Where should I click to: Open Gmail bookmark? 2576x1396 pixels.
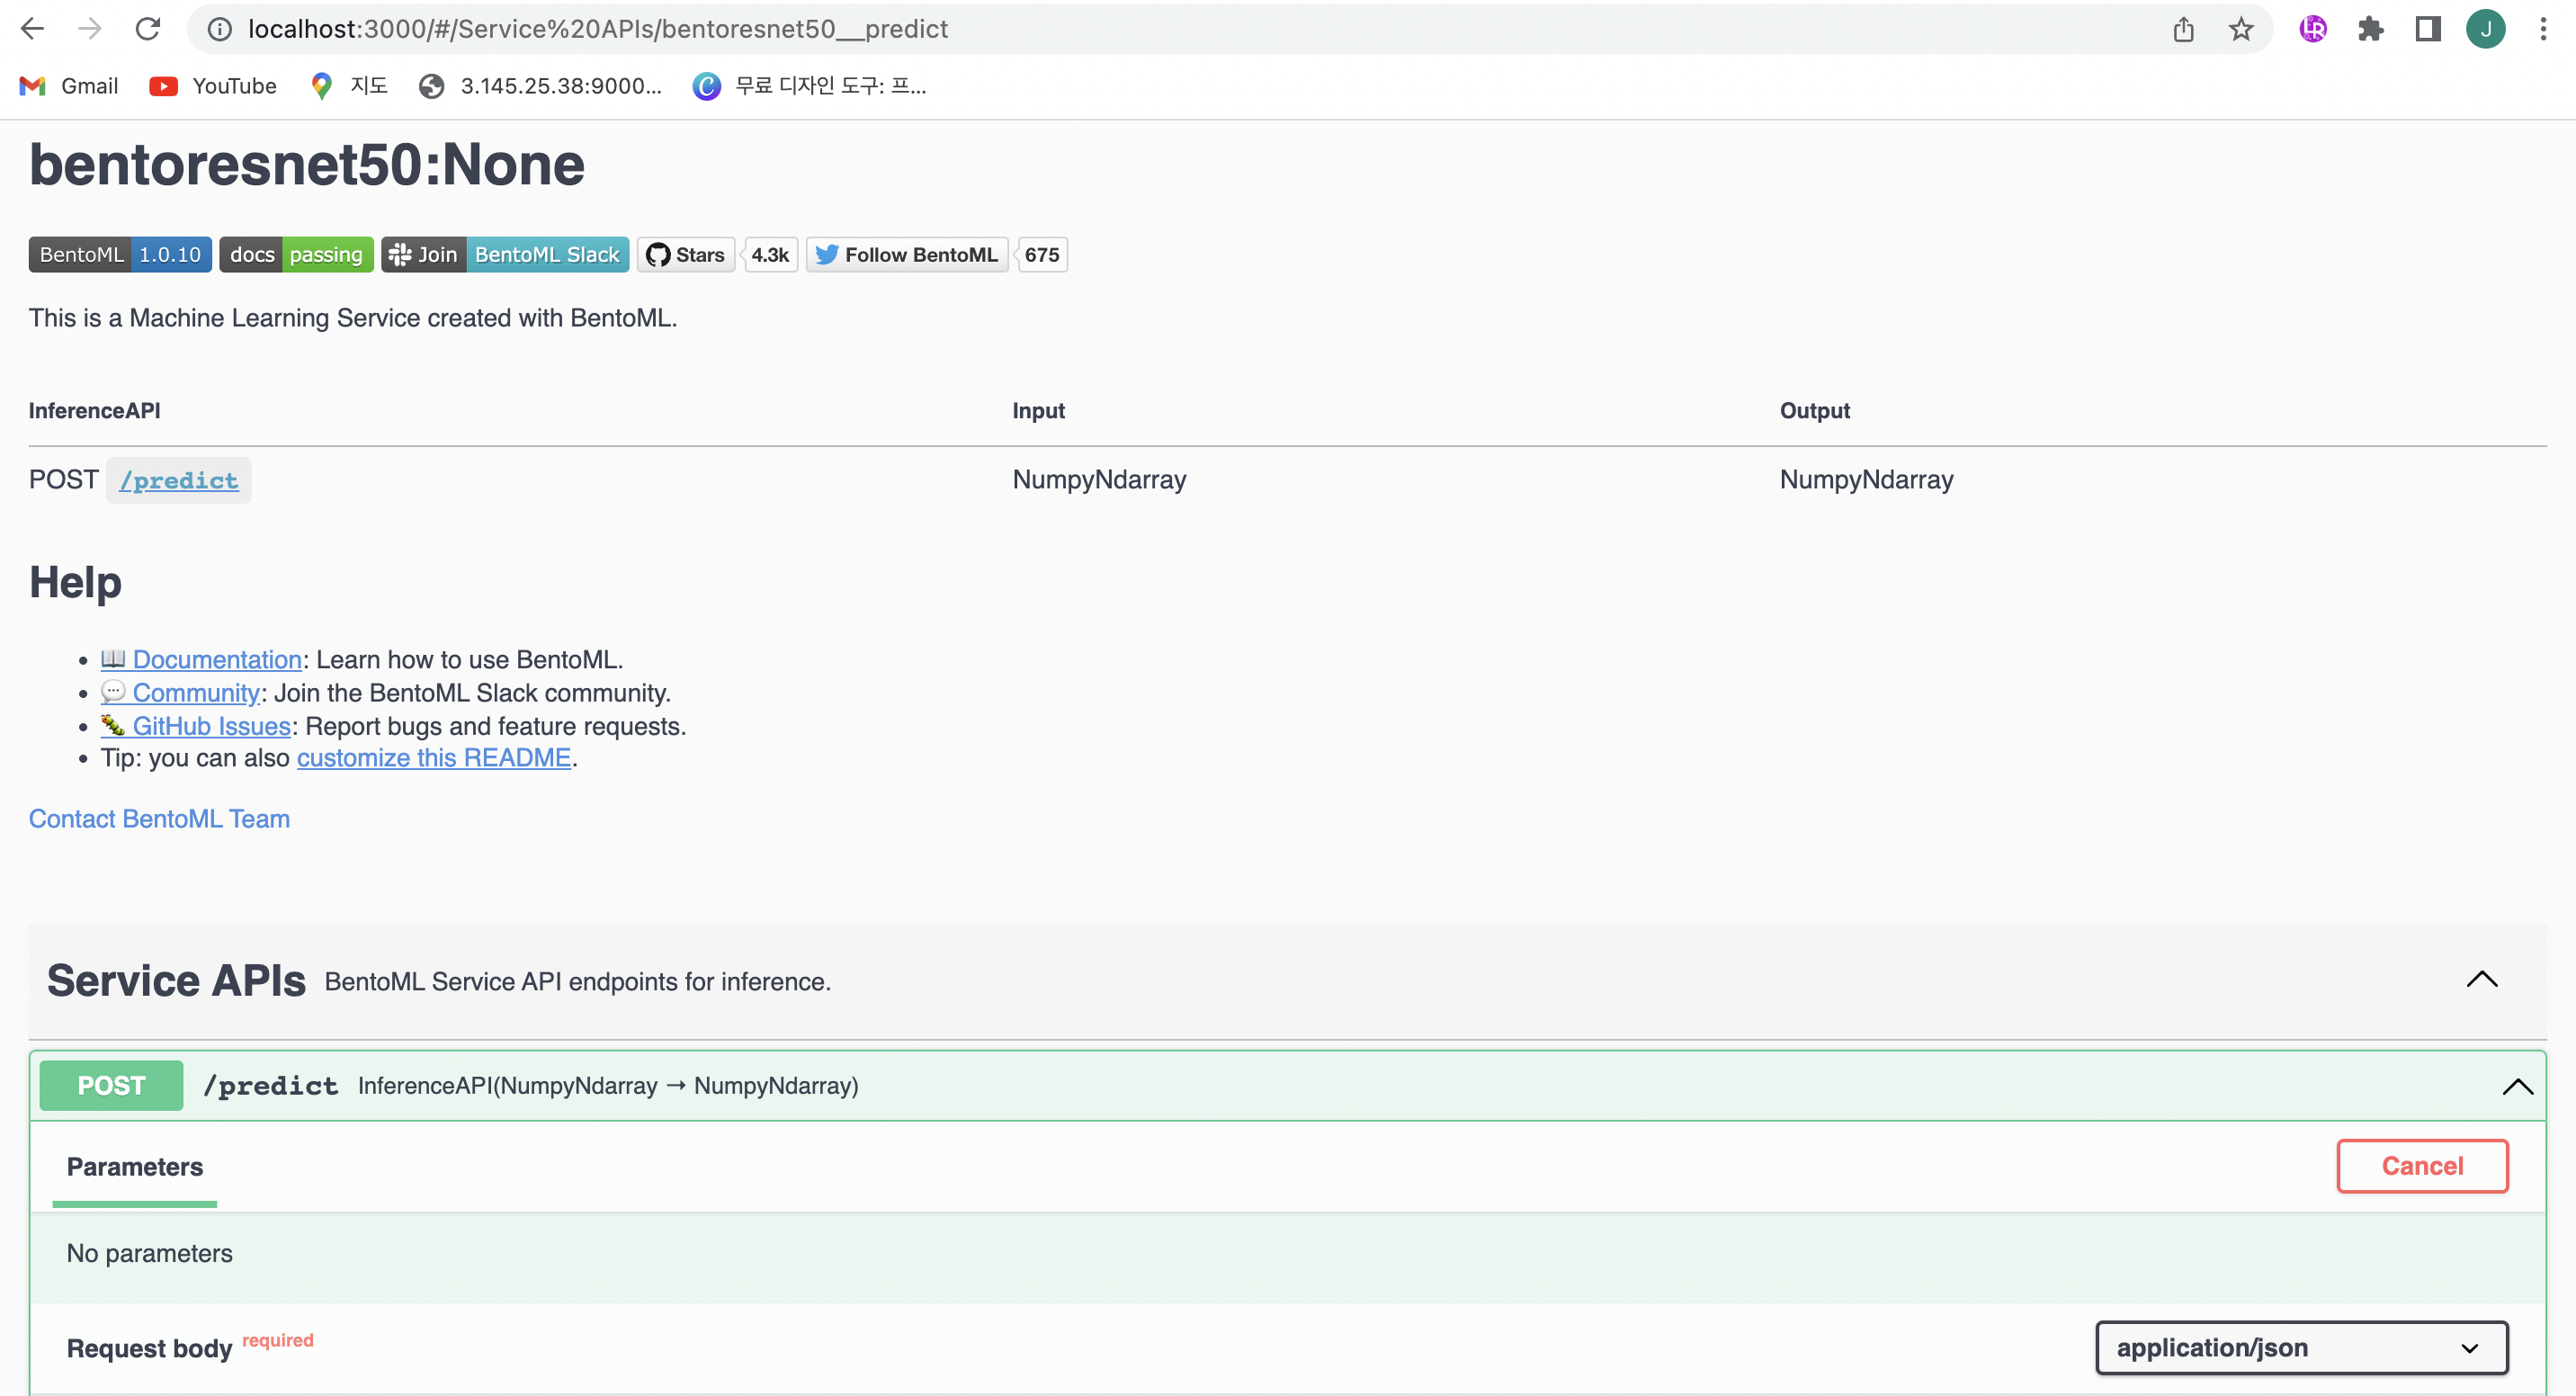[69, 86]
